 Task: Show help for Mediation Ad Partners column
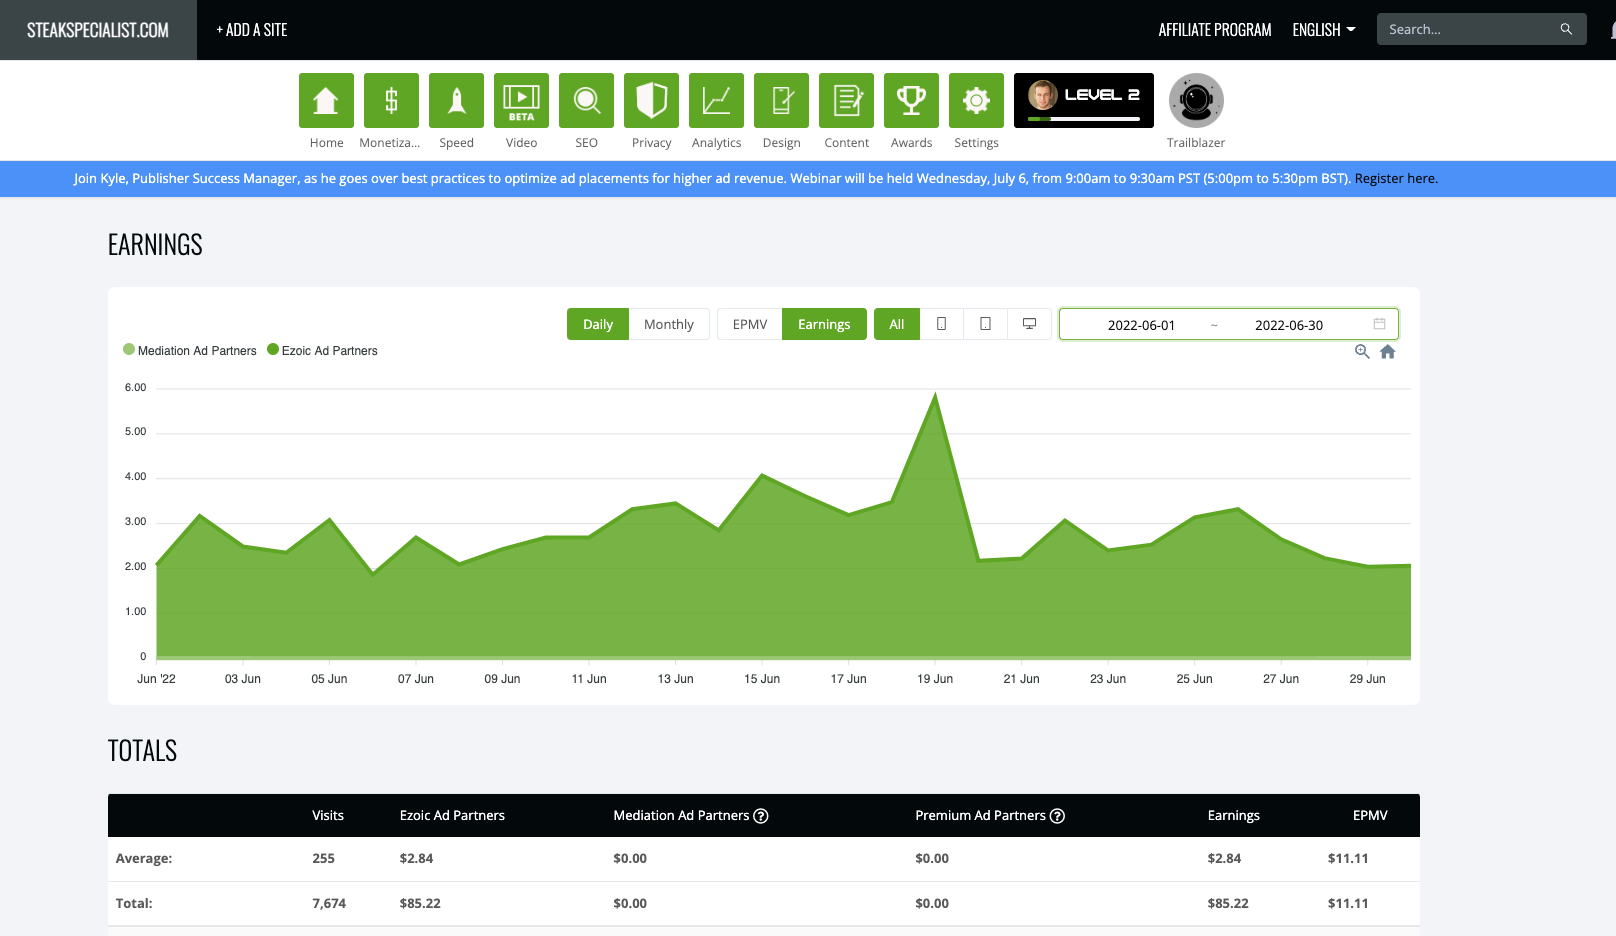point(761,816)
